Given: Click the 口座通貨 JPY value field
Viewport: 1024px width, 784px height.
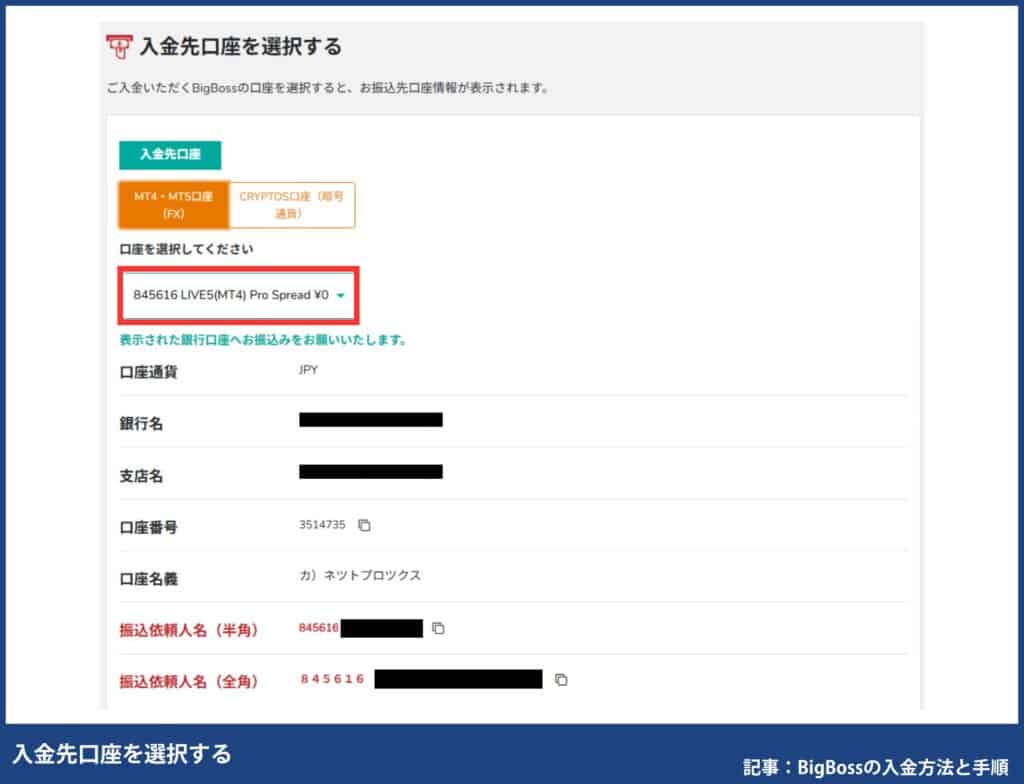Looking at the screenshot, I should tap(308, 370).
